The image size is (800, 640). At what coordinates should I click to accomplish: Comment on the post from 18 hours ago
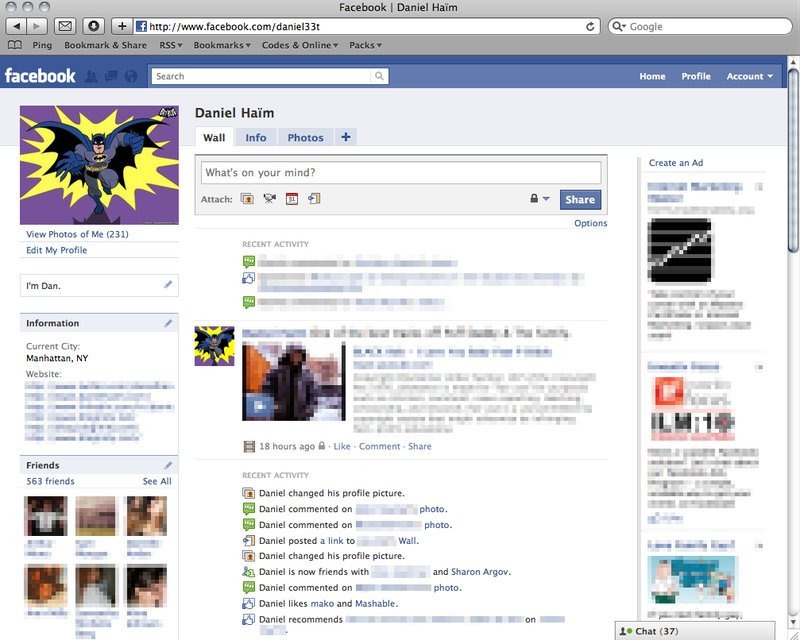click(379, 446)
